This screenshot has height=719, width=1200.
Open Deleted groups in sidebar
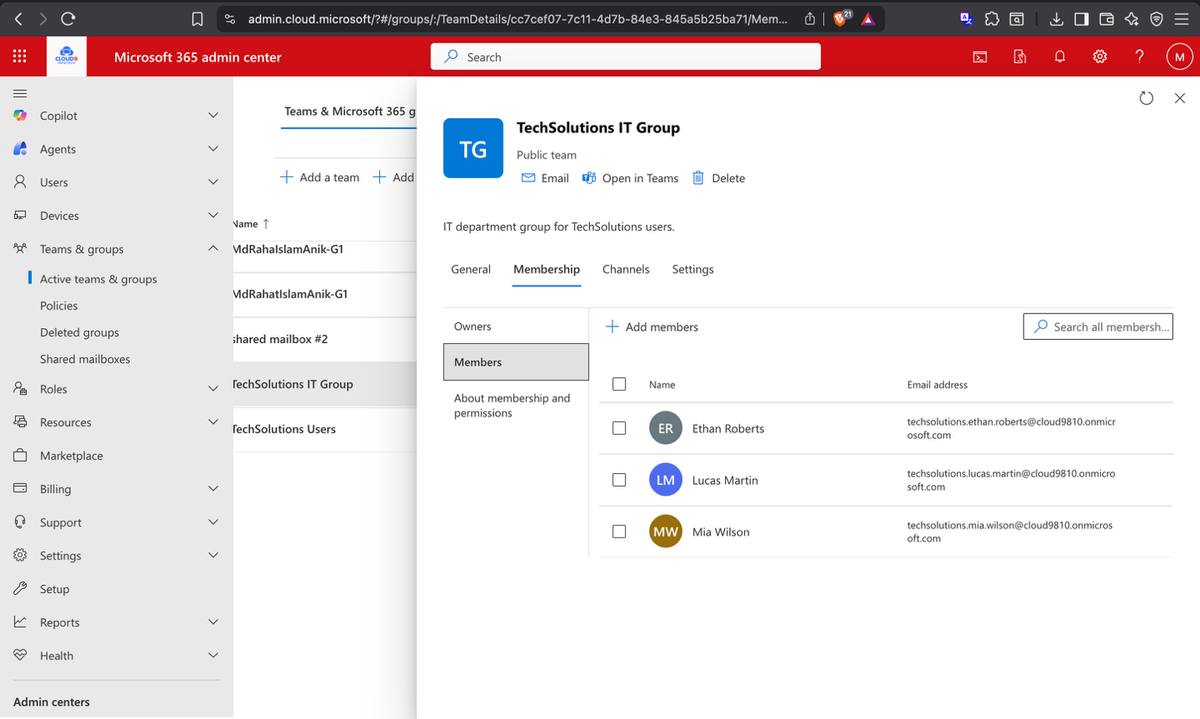click(79, 332)
